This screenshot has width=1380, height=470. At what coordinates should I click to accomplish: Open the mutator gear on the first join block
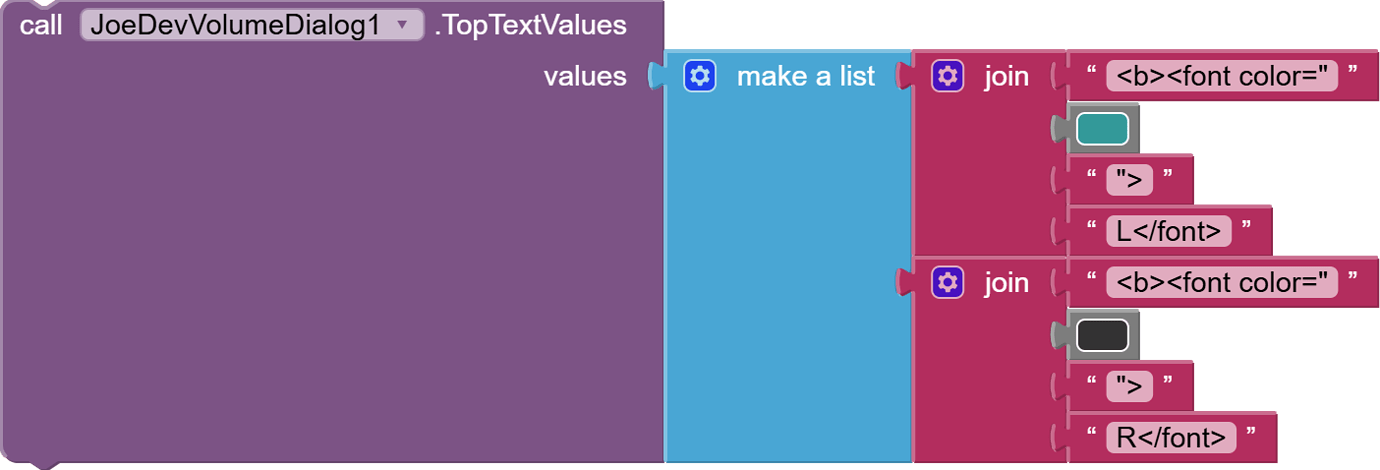tap(947, 76)
